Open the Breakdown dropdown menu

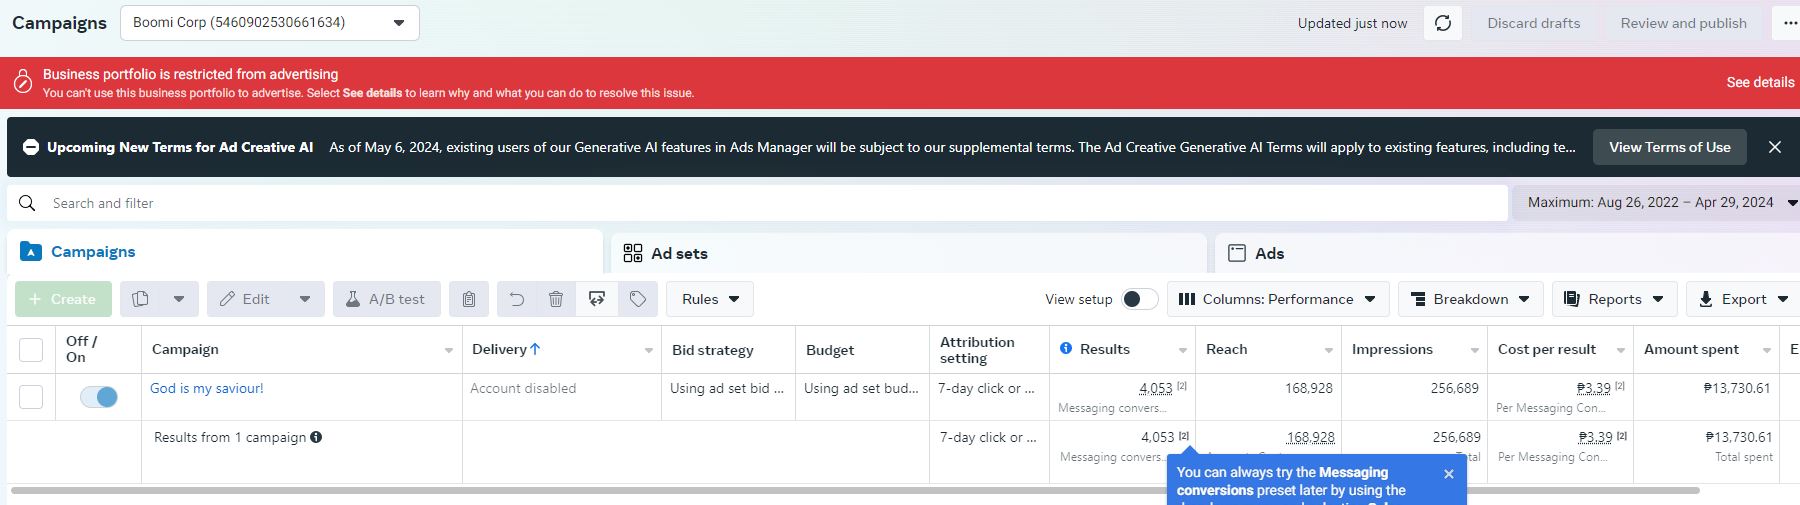[1470, 299]
